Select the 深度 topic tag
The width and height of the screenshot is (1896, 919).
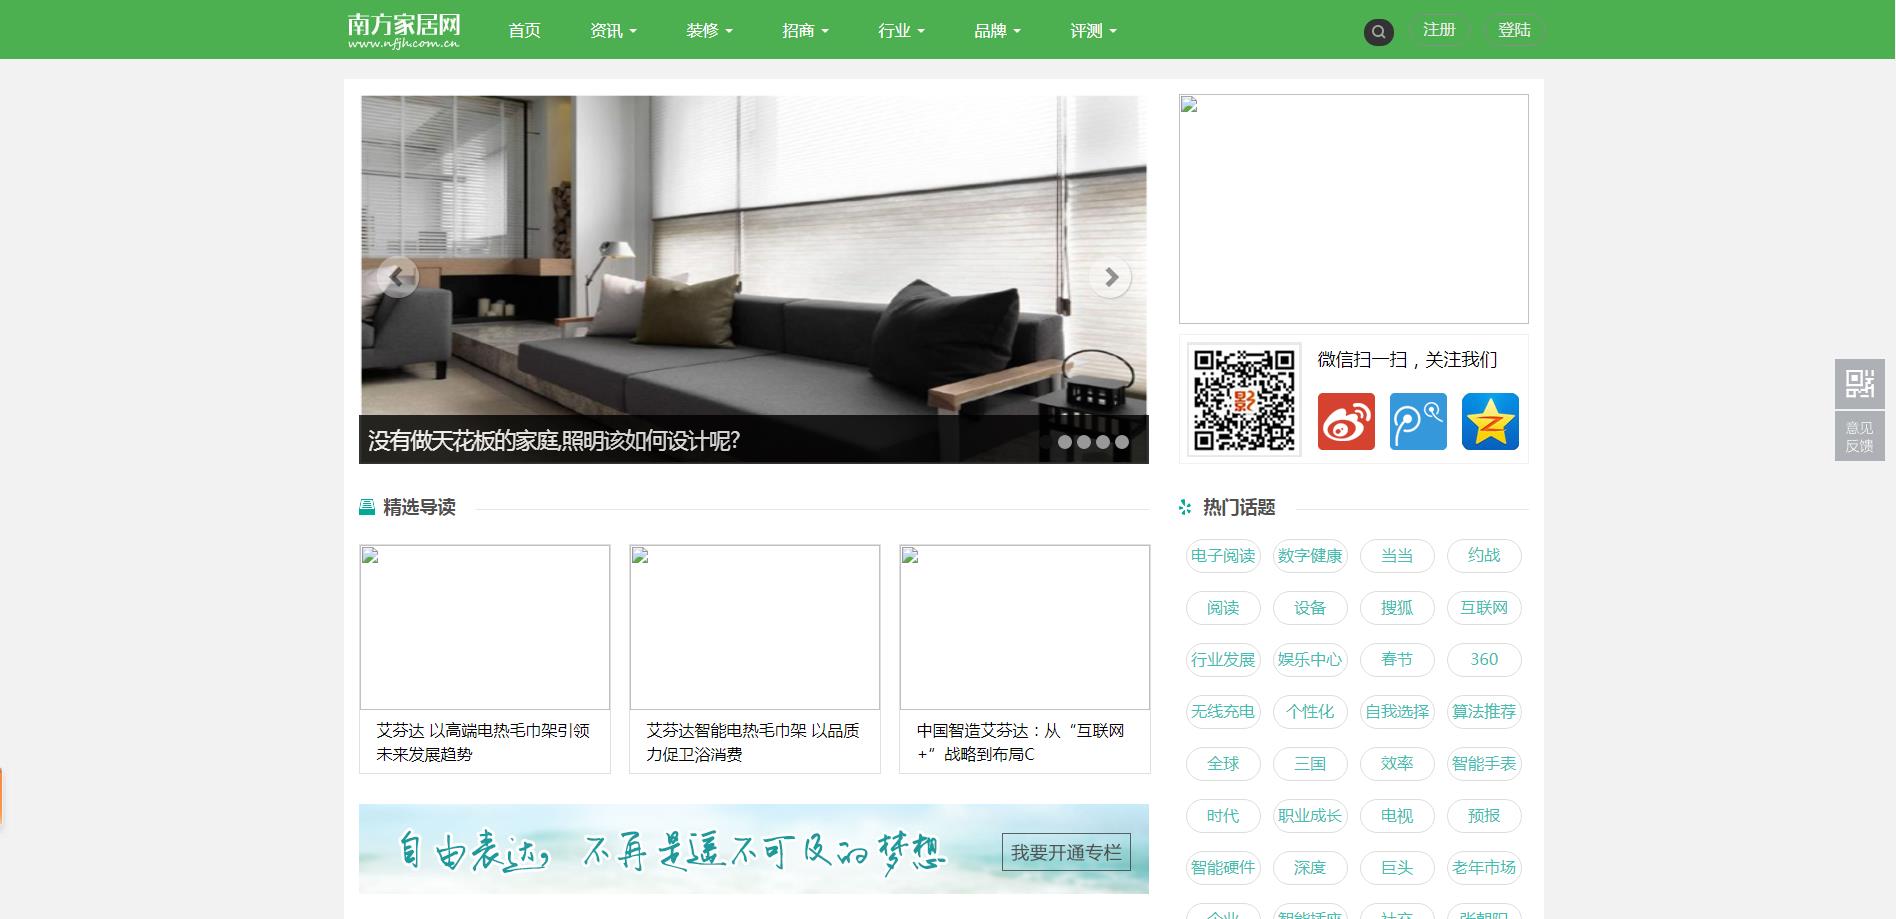point(1310,868)
